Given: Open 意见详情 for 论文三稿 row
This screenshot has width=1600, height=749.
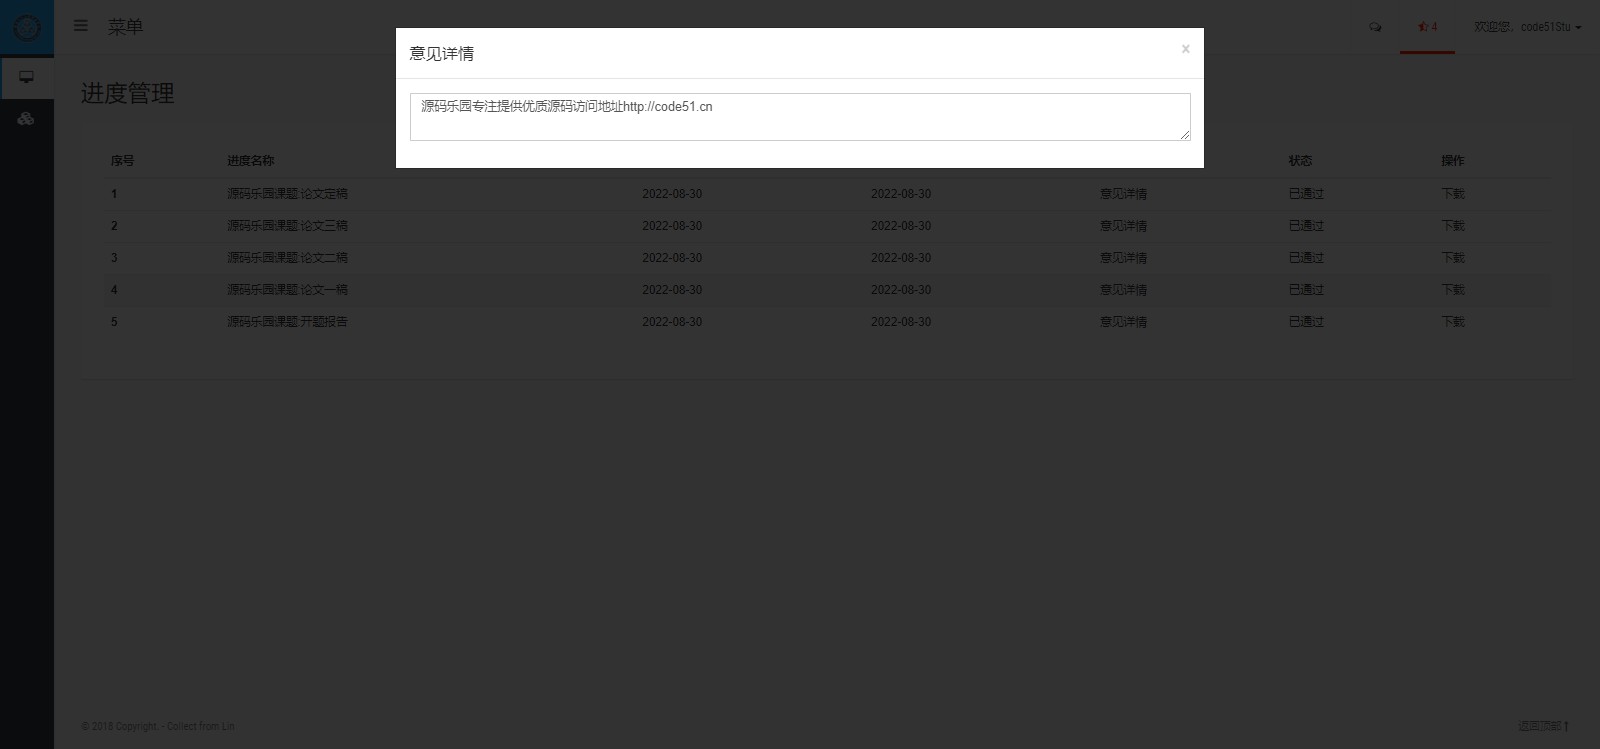Looking at the screenshot, I should click(x=1123, y=226).
